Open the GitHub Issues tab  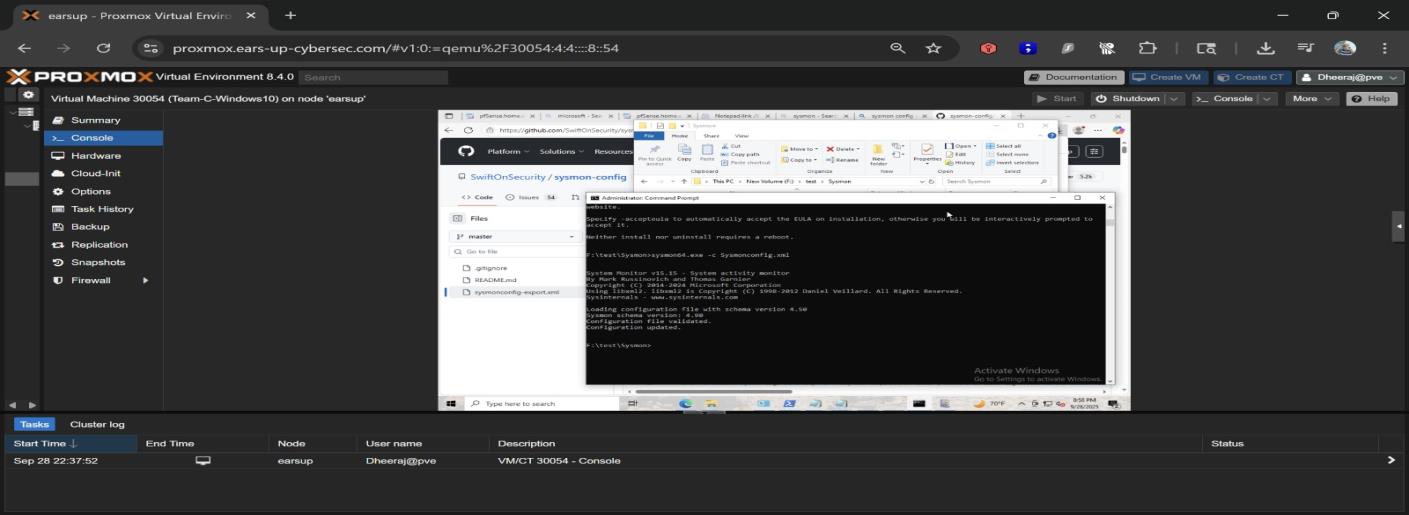tap(531, 197)
